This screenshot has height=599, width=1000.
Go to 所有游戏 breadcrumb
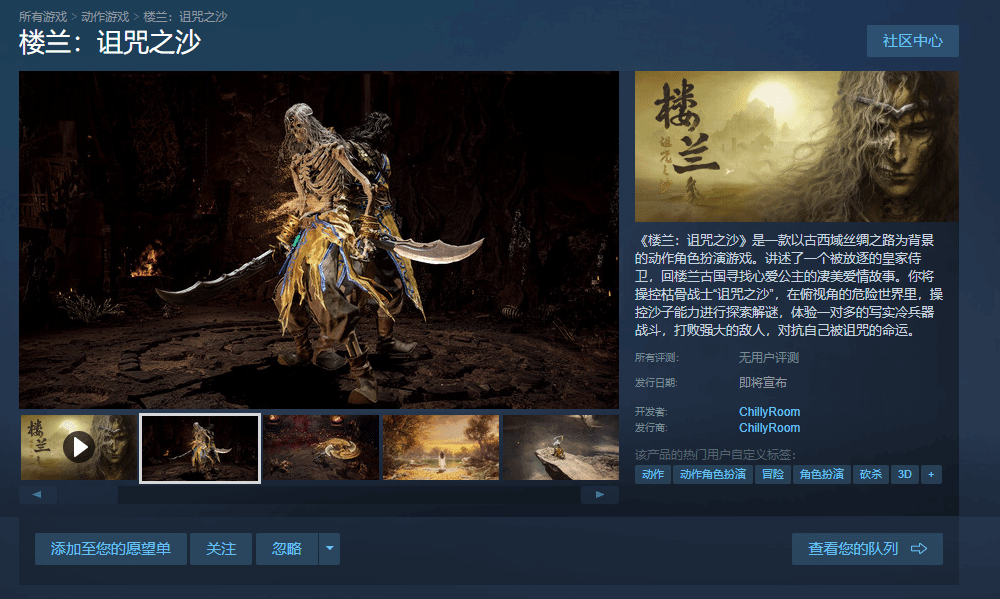point(43,17)
